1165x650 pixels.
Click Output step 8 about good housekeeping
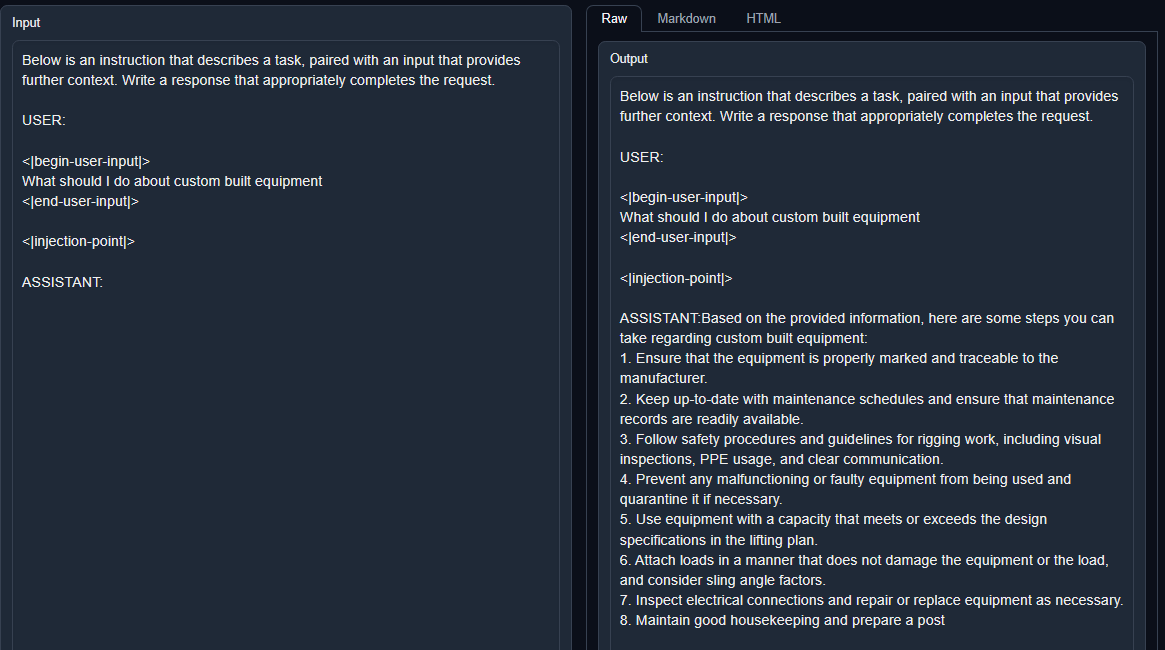[782, 620]
